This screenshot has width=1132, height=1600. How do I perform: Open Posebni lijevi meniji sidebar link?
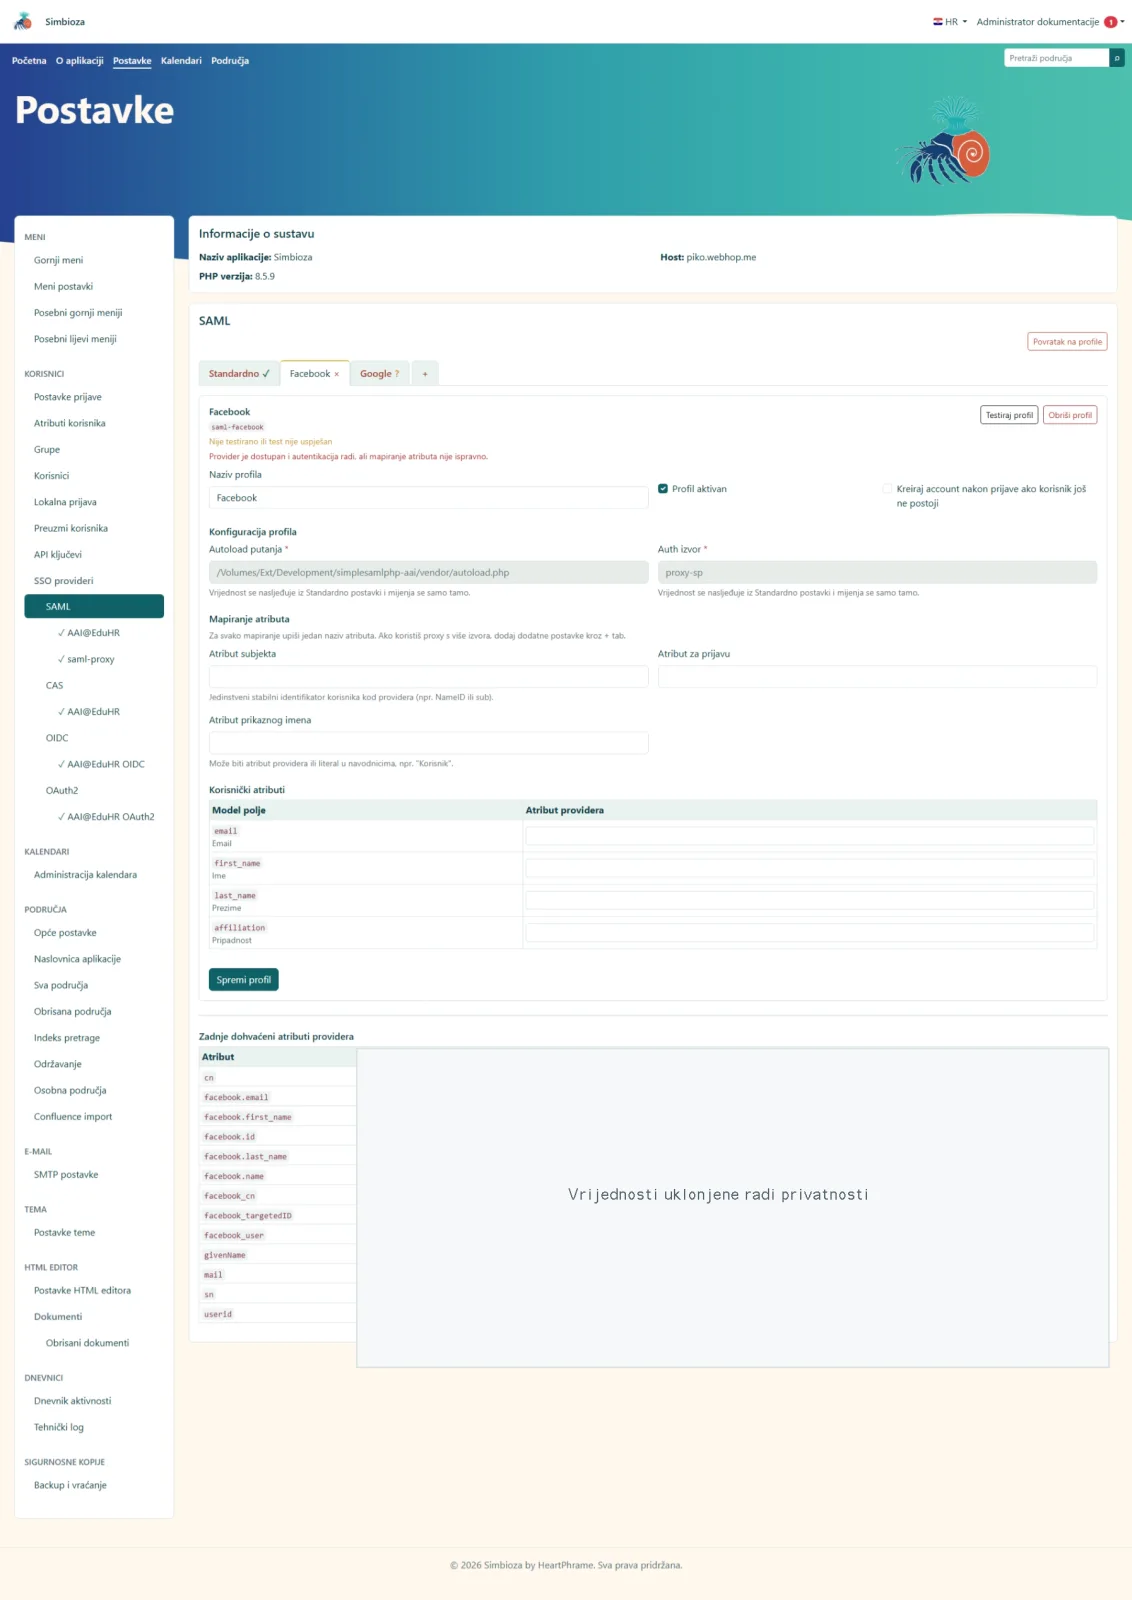(x=75, y=339)
